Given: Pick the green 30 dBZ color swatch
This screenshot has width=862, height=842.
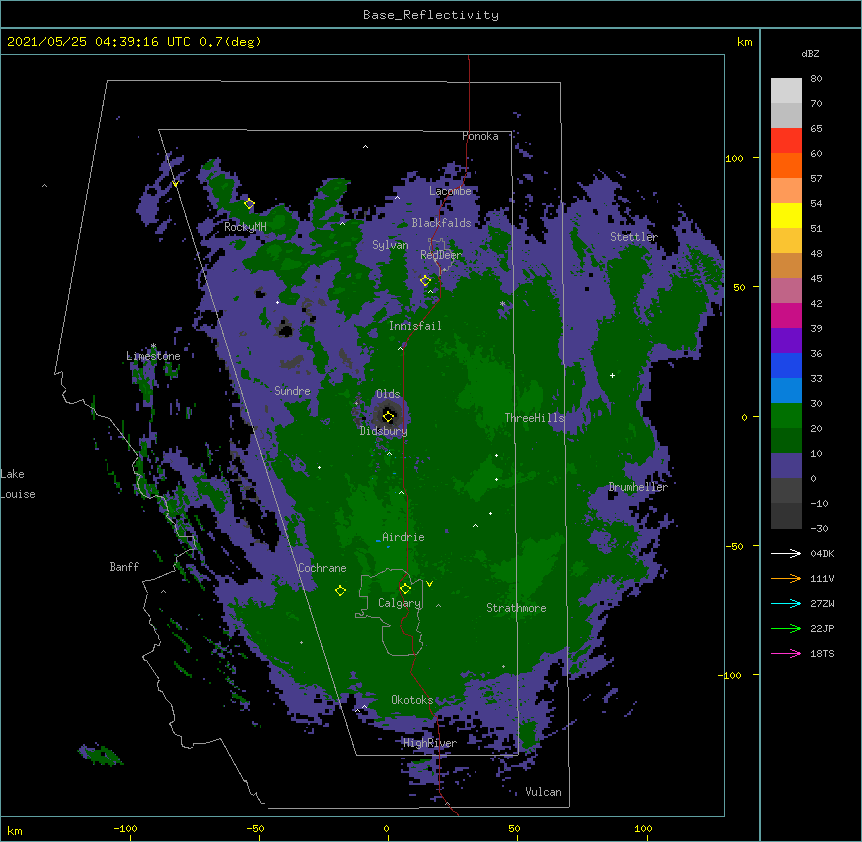Looking at the screenshot, I should coord(786,416).
